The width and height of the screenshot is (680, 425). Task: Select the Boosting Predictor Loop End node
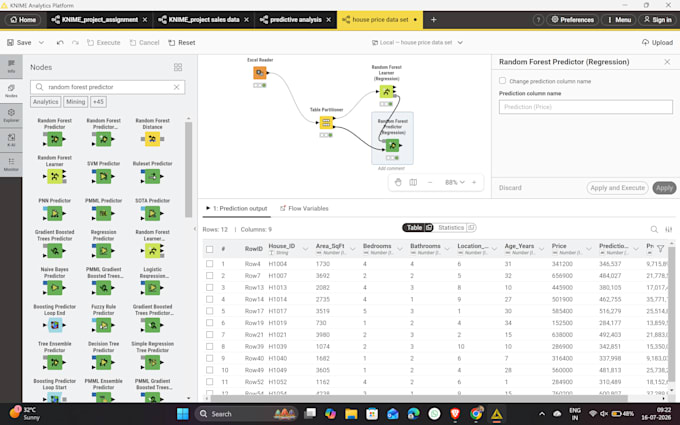tap(55, 325)
